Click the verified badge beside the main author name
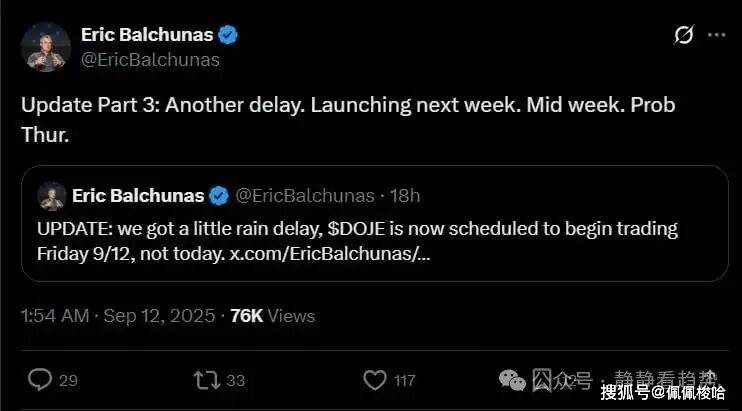Image resolution: width=742 pixels, height=411 pixels. 228,35
